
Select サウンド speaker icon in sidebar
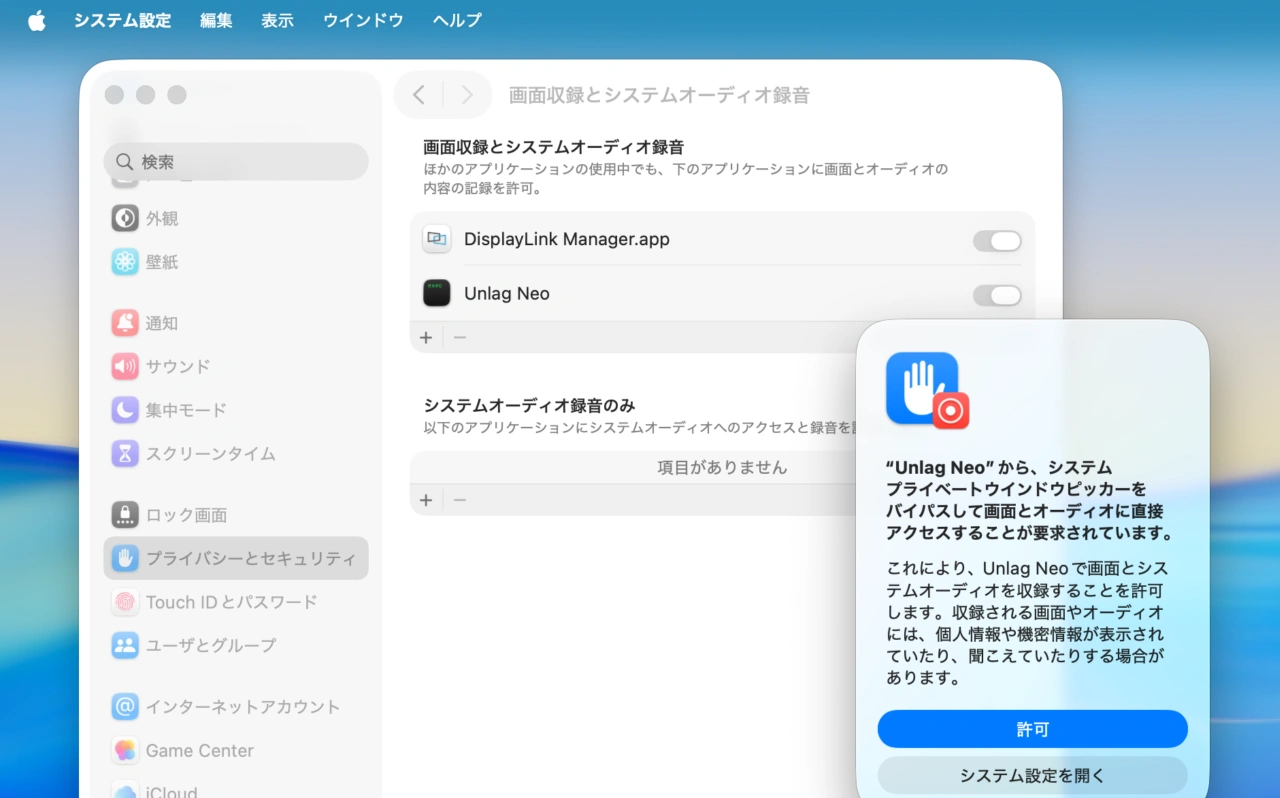tap(125, 366)
